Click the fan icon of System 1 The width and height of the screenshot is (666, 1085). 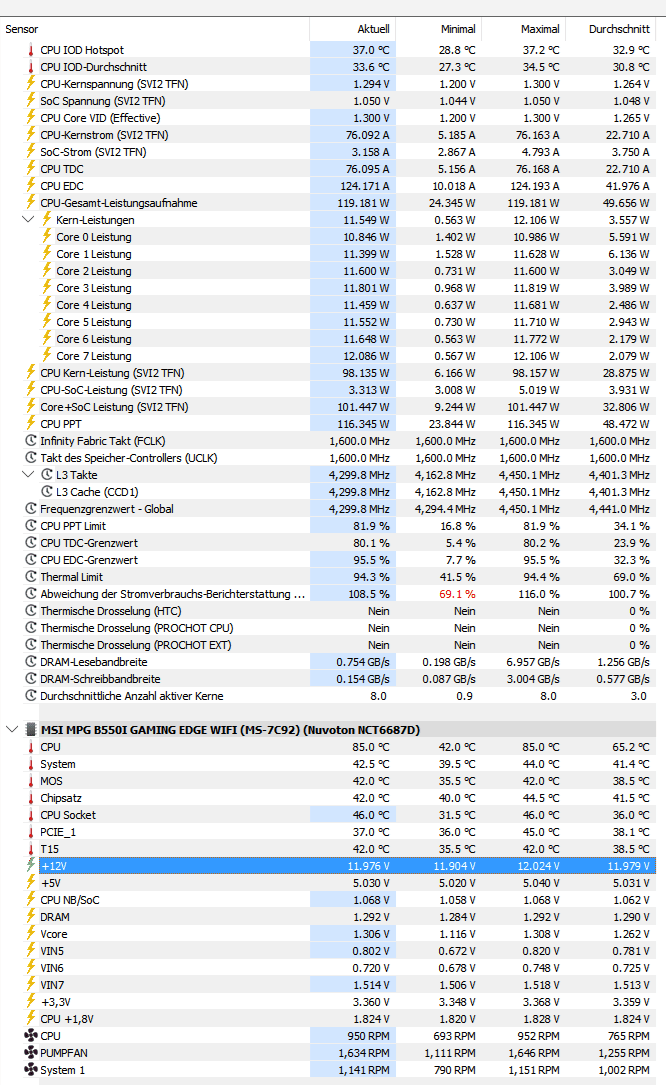click(30, 1070)
